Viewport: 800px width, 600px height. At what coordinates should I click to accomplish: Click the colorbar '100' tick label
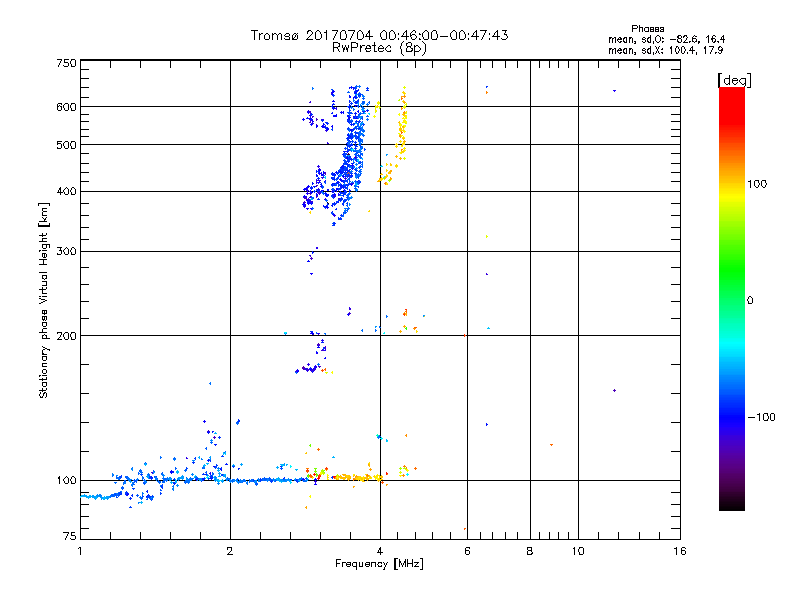pyautogui.click(x=757, y=184)
